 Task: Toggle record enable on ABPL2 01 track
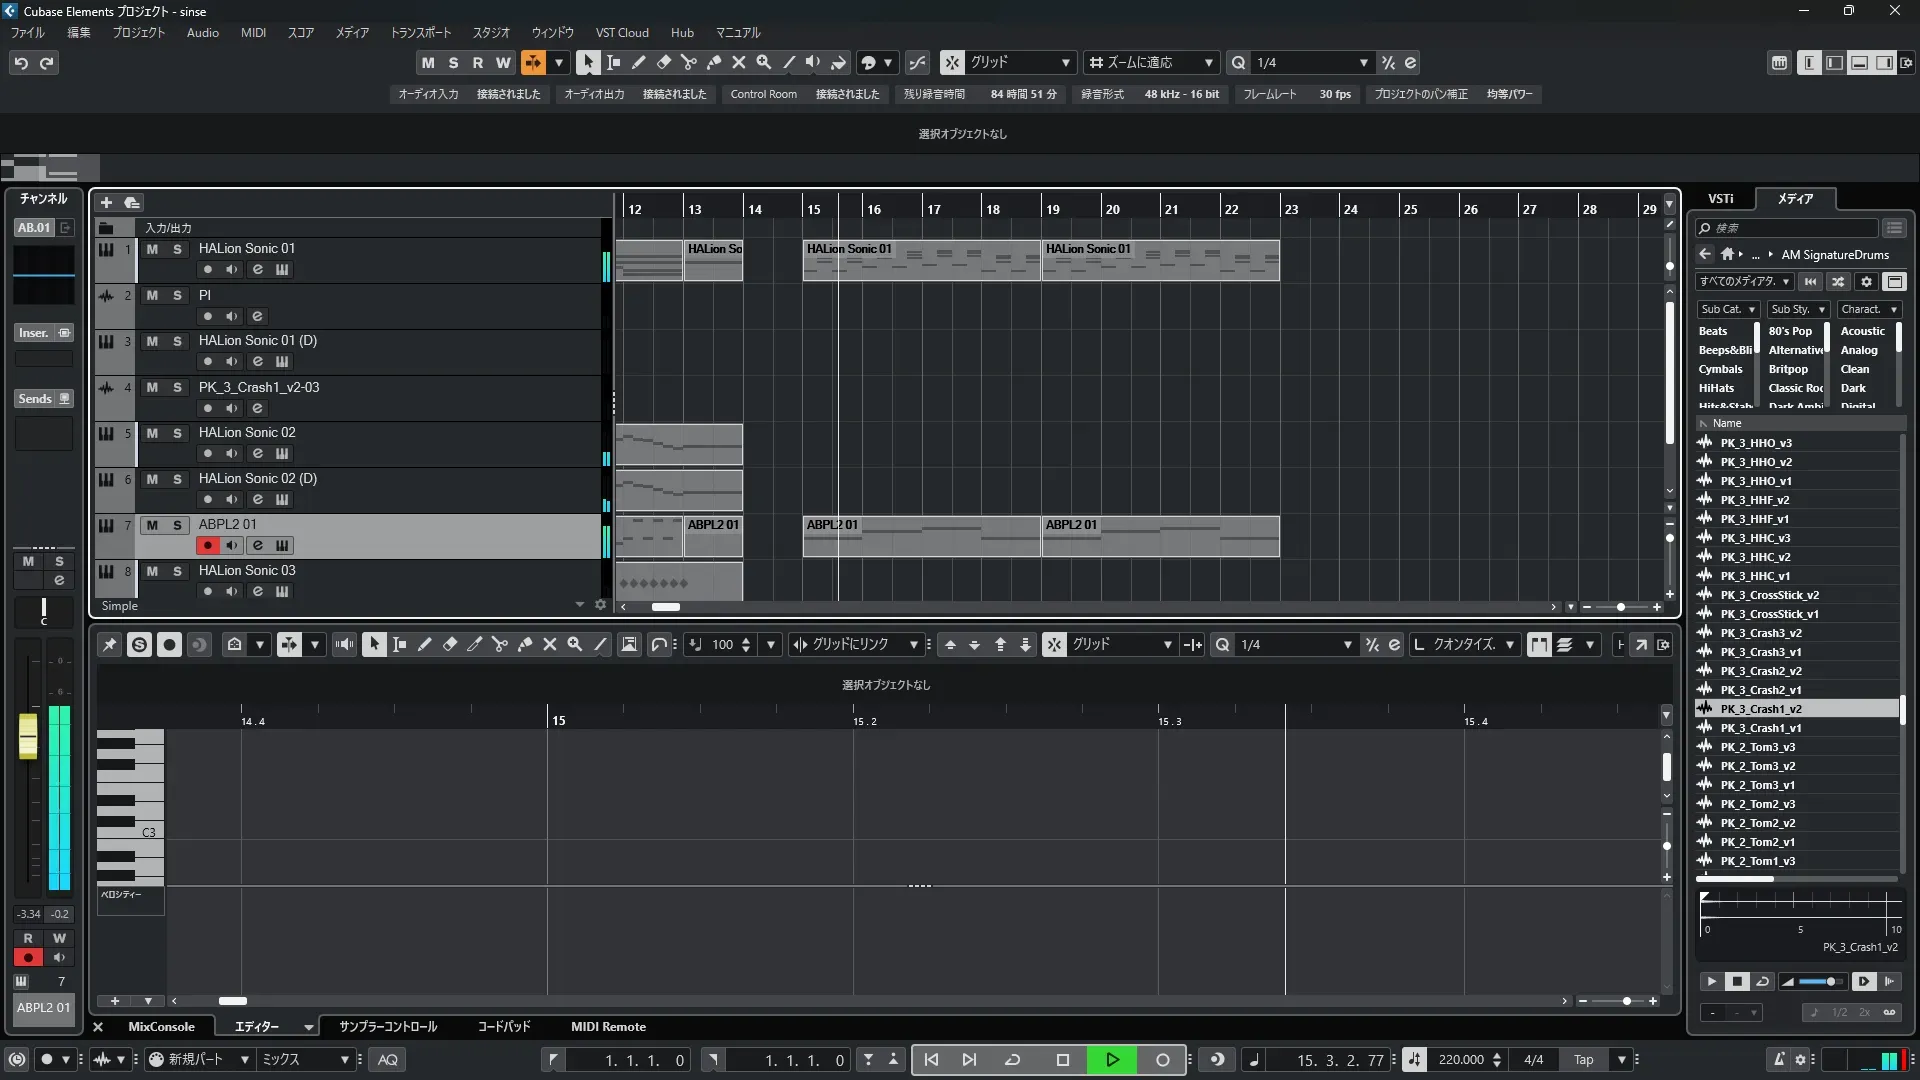207,545
